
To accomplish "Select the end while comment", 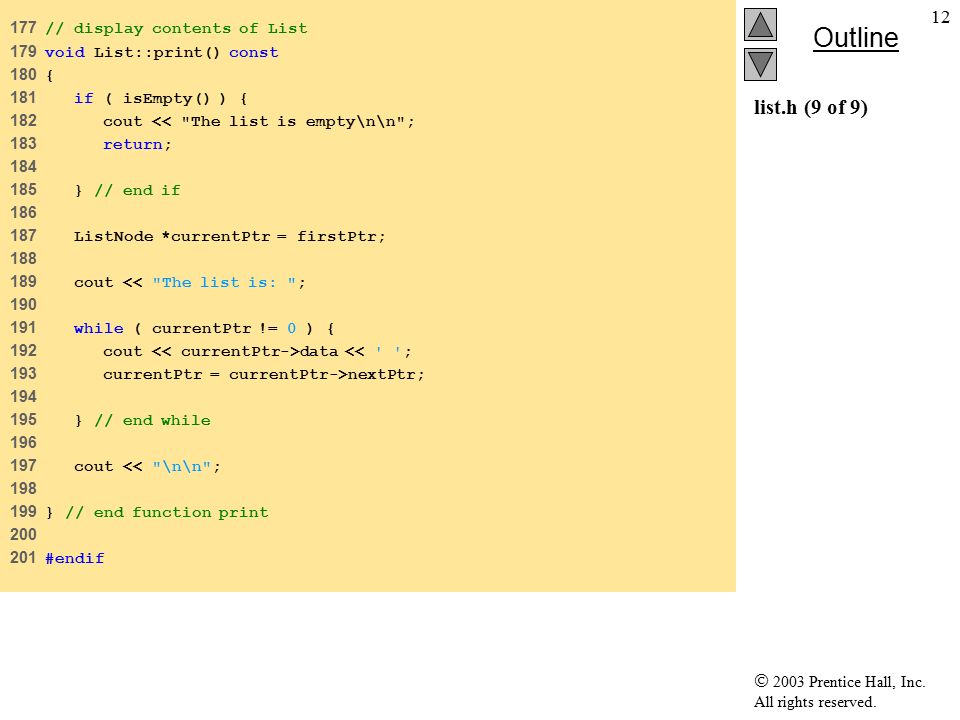I will 152,421.
